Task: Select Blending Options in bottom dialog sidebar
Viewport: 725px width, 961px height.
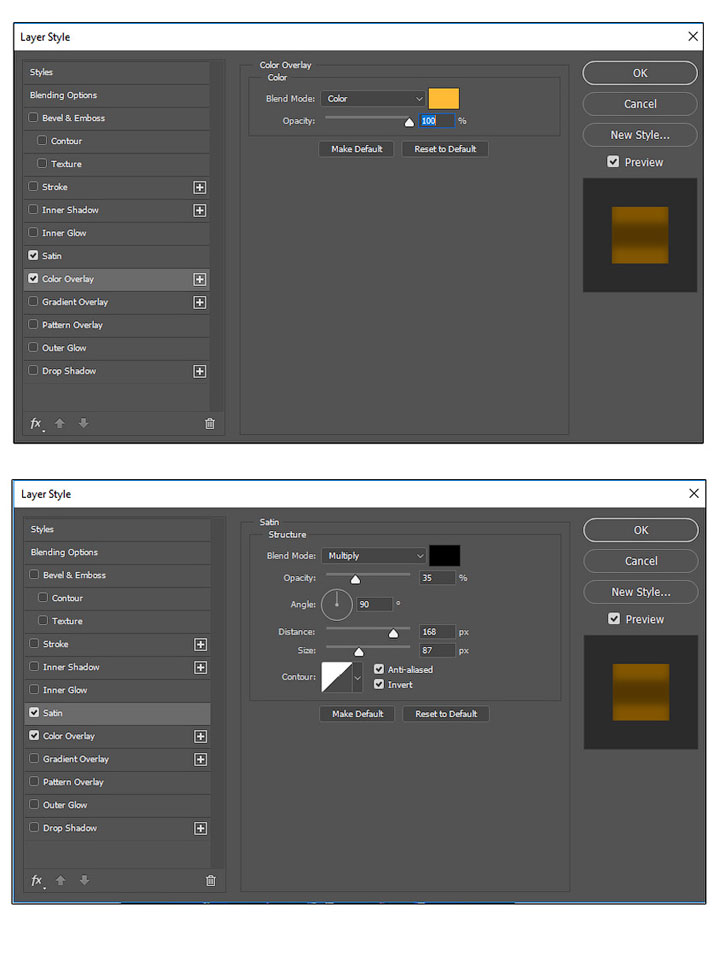Action: coord(118,553)
